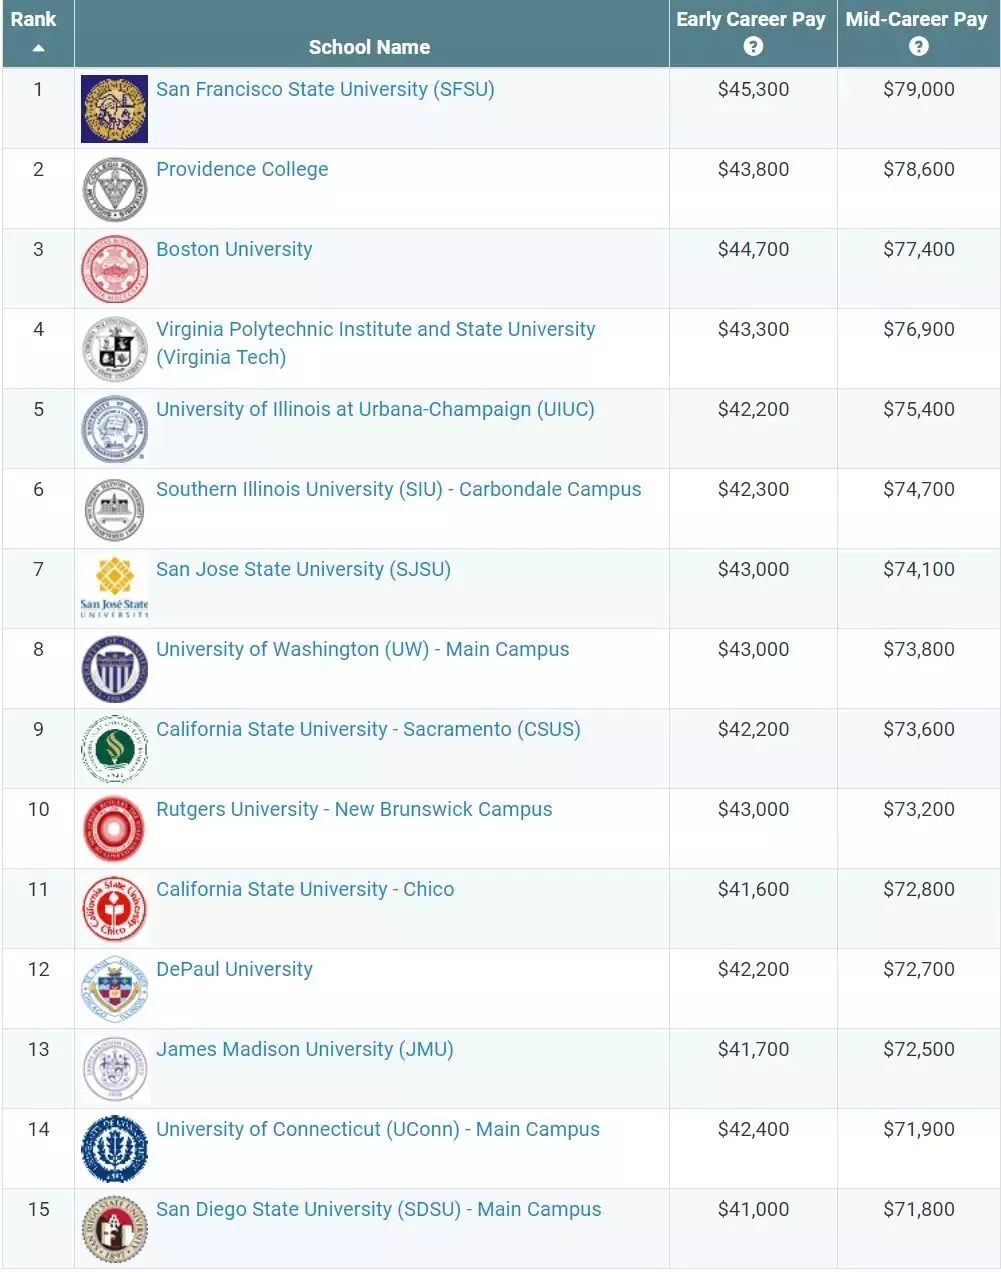
Task: Click the Early Career Pay help question icon
Action: [753, 46]
